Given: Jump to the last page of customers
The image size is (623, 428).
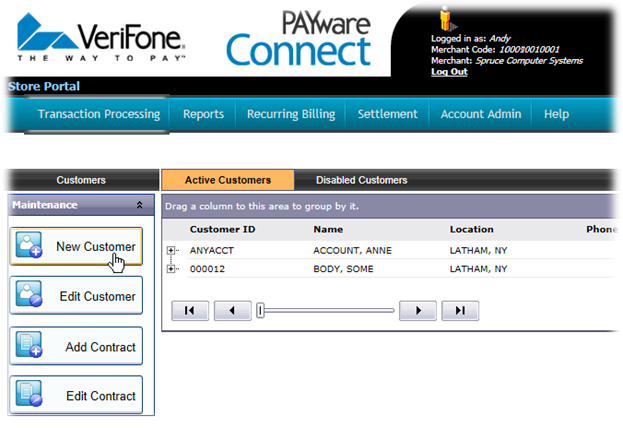Looking at the screenshot, I should coord(460,310).
